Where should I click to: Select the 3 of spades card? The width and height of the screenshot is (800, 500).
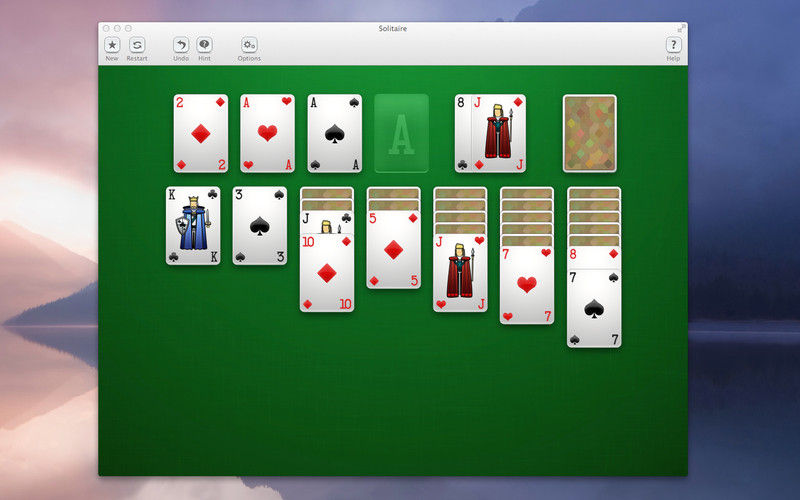coord(260,226)
